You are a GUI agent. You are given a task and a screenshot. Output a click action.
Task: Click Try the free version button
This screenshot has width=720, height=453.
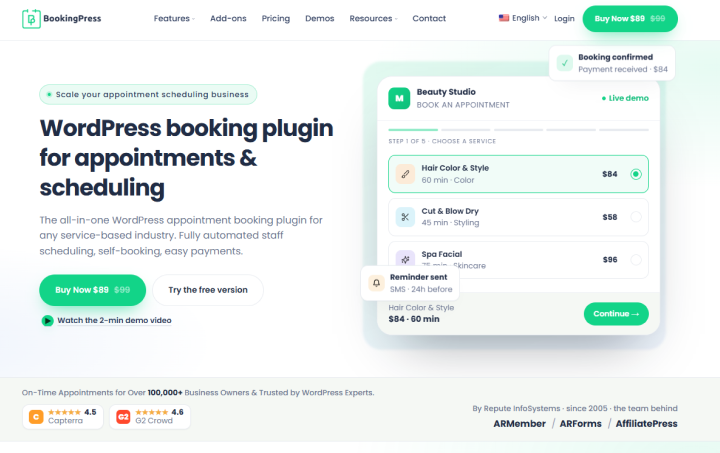(208, 290)
